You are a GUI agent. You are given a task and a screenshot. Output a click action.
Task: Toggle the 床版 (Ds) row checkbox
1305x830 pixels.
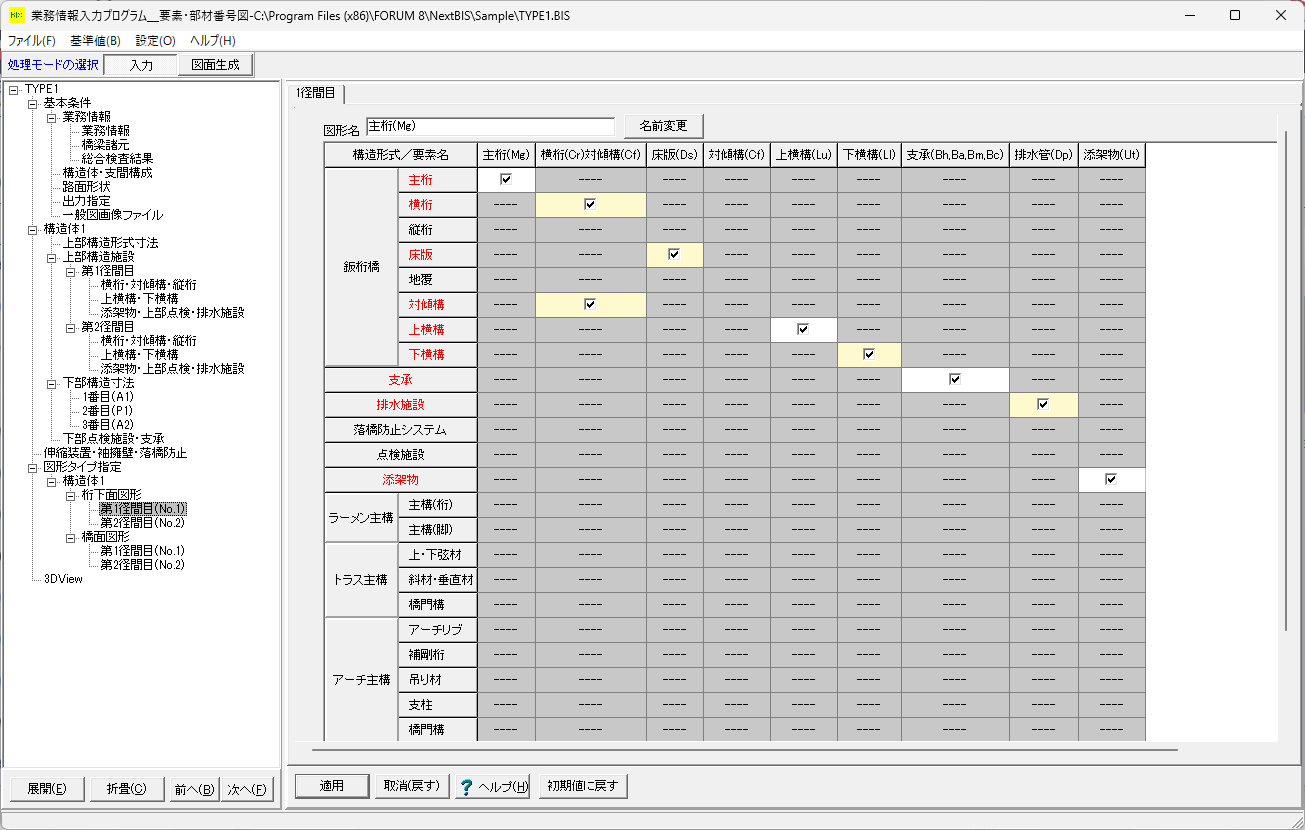[x=674, y=254]
